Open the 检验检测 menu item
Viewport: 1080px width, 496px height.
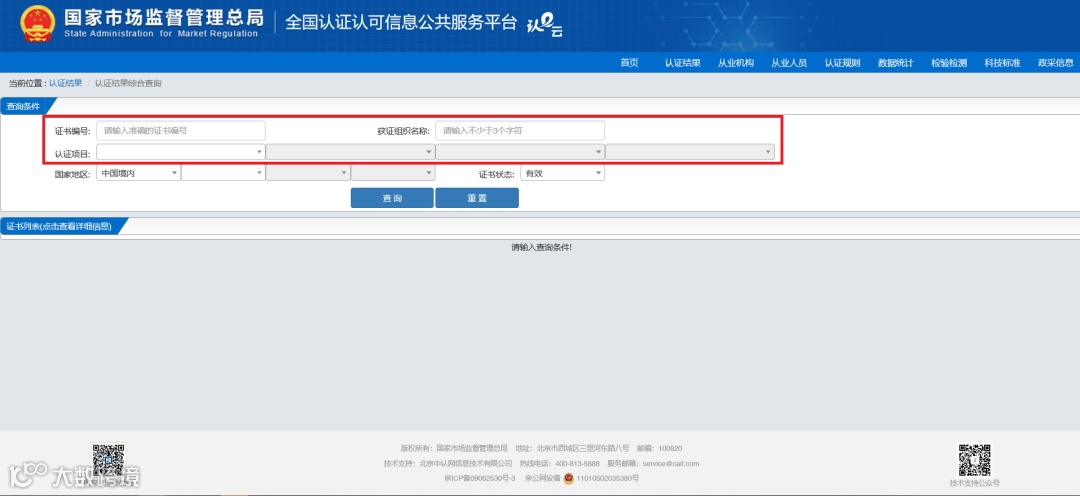pos(949,63)
